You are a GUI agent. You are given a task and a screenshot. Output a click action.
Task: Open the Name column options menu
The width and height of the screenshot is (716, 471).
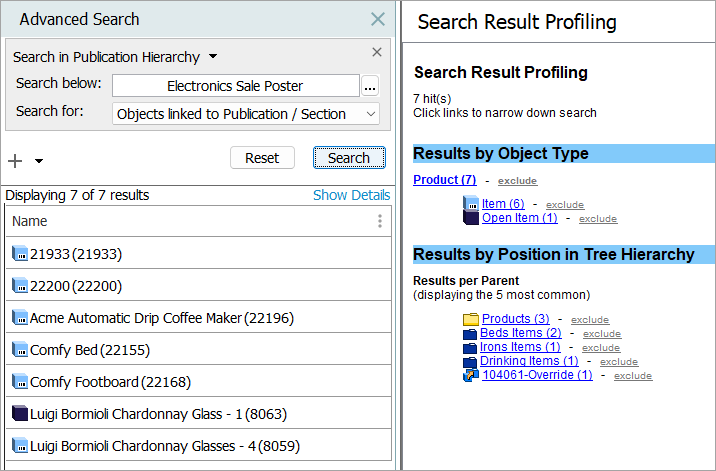tap(379, 221)
